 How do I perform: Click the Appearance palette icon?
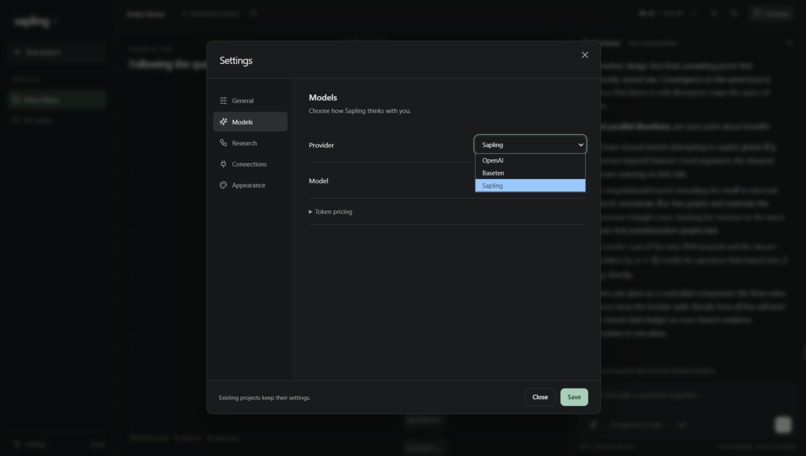[x=223, y=185]
